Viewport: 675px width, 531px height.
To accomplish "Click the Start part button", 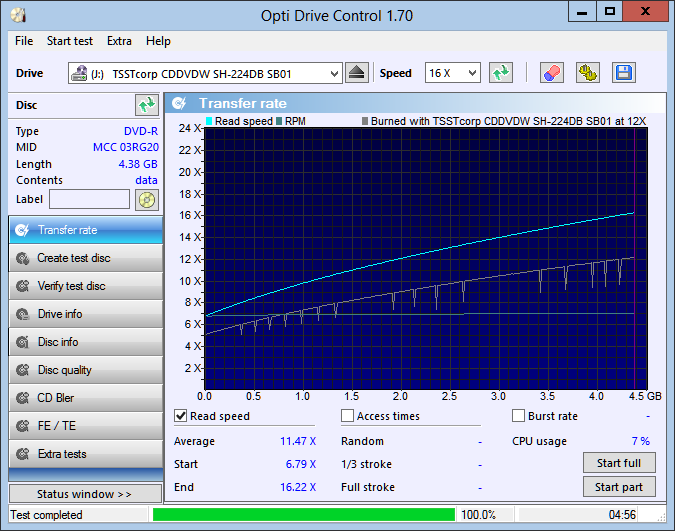I will click(x=619, y=487).
